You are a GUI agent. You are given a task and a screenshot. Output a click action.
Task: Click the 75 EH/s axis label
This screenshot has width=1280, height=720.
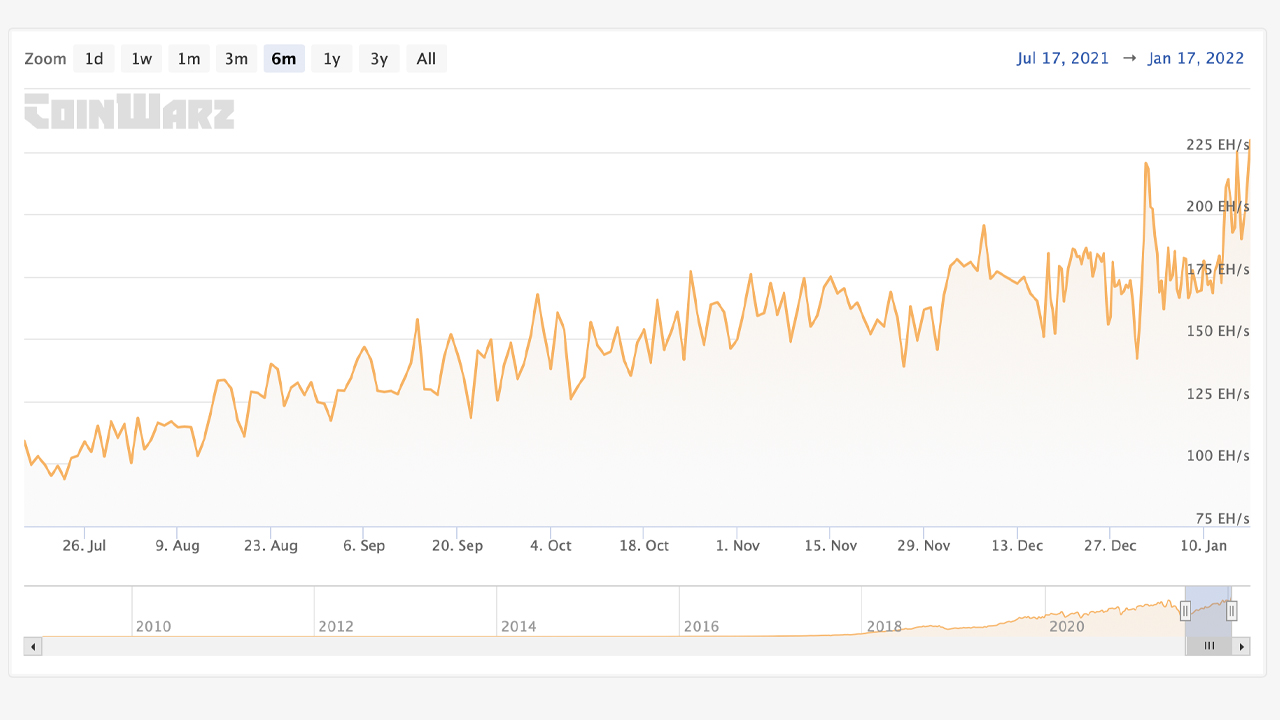(x=1222, y=519)
